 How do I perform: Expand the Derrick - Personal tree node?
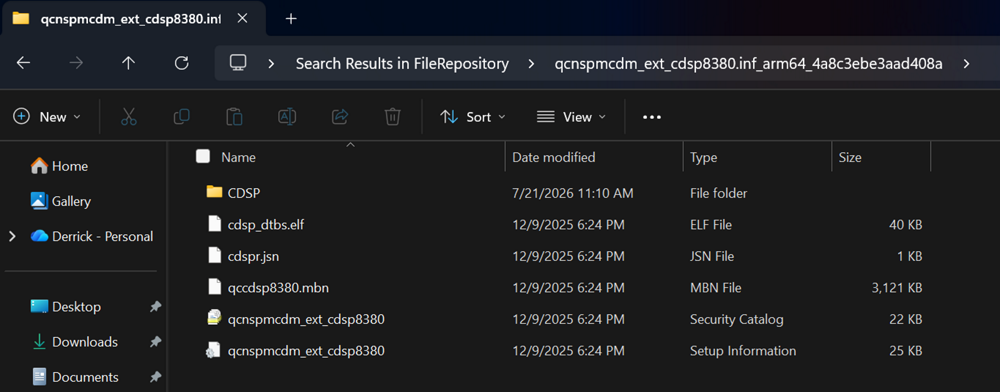(12, 236)
